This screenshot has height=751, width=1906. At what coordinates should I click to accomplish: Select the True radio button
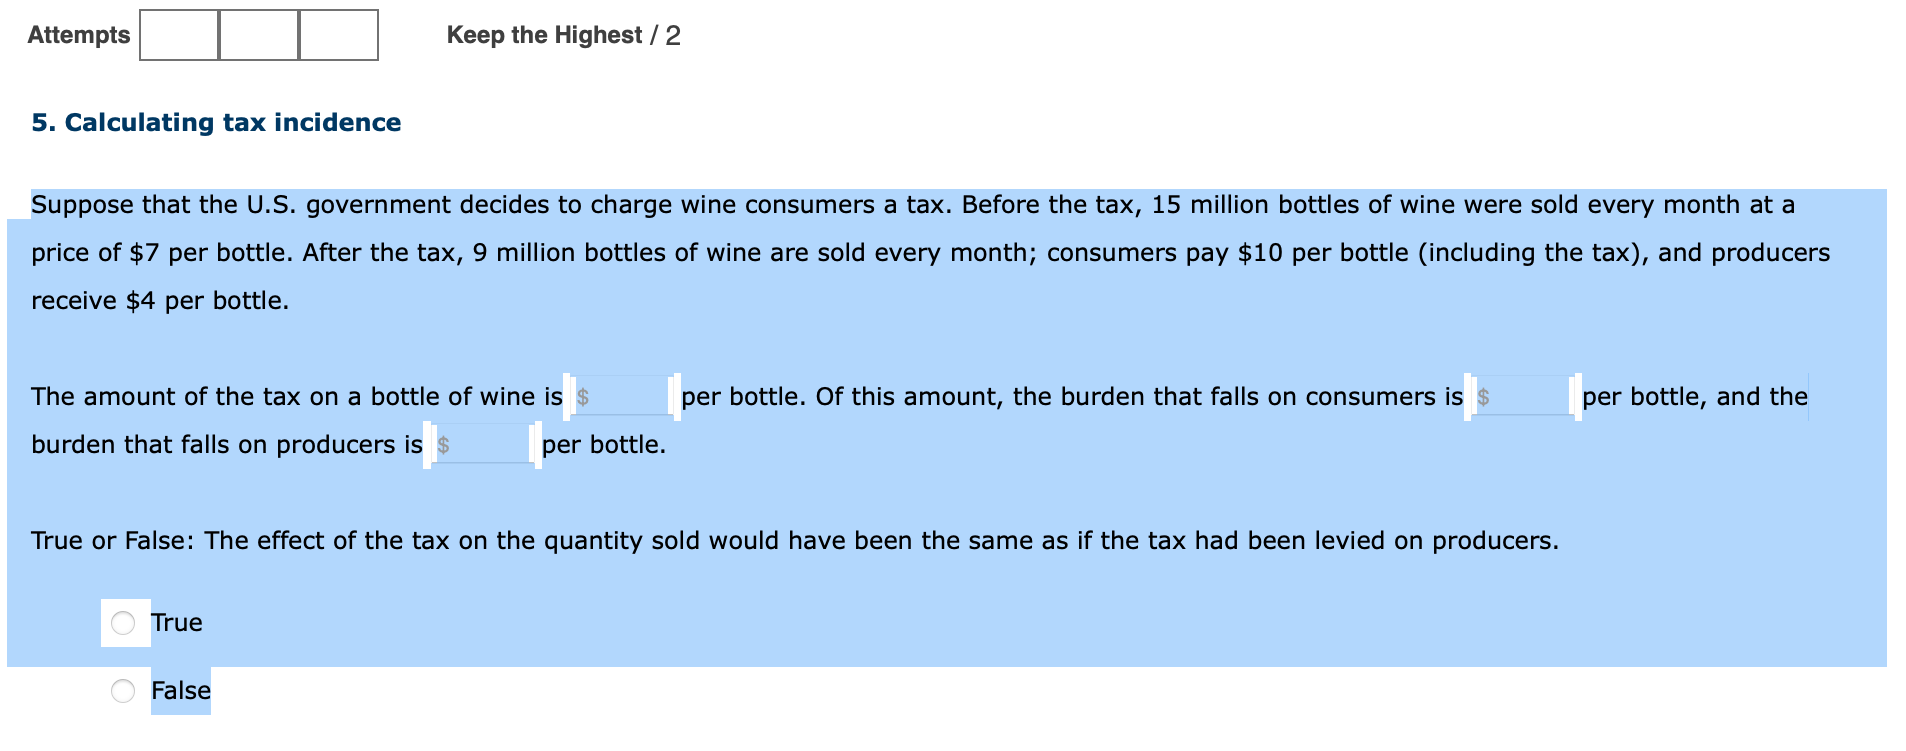click(x=124, y=623)
